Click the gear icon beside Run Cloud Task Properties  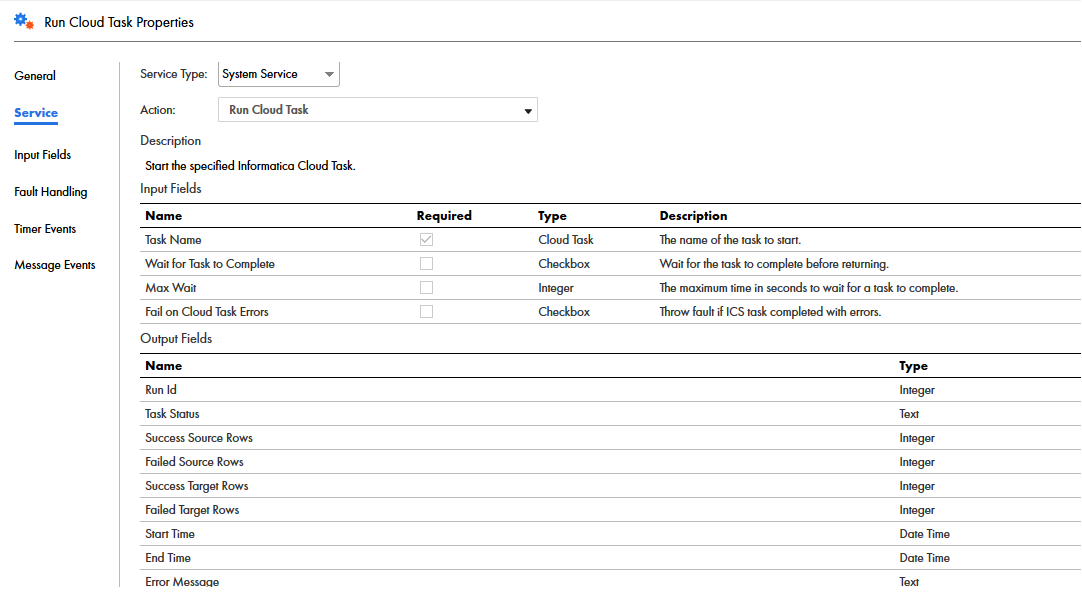coord(23,21)
